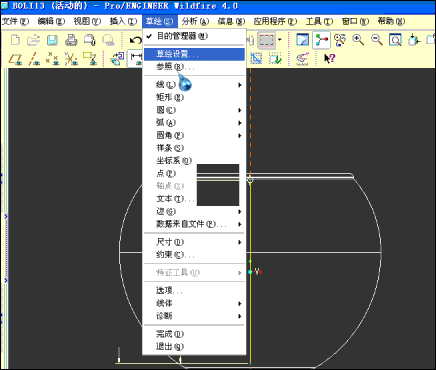The height and width of the screenshot is (370, 436).
Task: Select 样条 menu entry
Action: click(x=194, y=148)
